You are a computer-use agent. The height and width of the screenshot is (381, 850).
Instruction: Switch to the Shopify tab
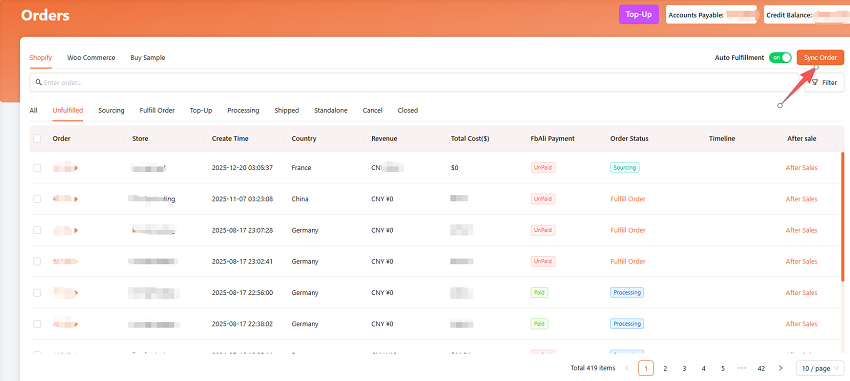click(41, 57)
